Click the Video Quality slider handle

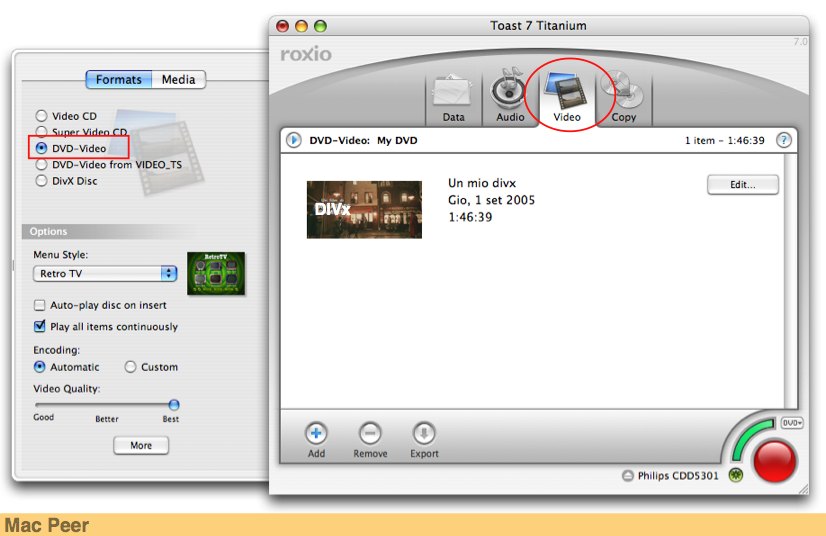point(174,405)
